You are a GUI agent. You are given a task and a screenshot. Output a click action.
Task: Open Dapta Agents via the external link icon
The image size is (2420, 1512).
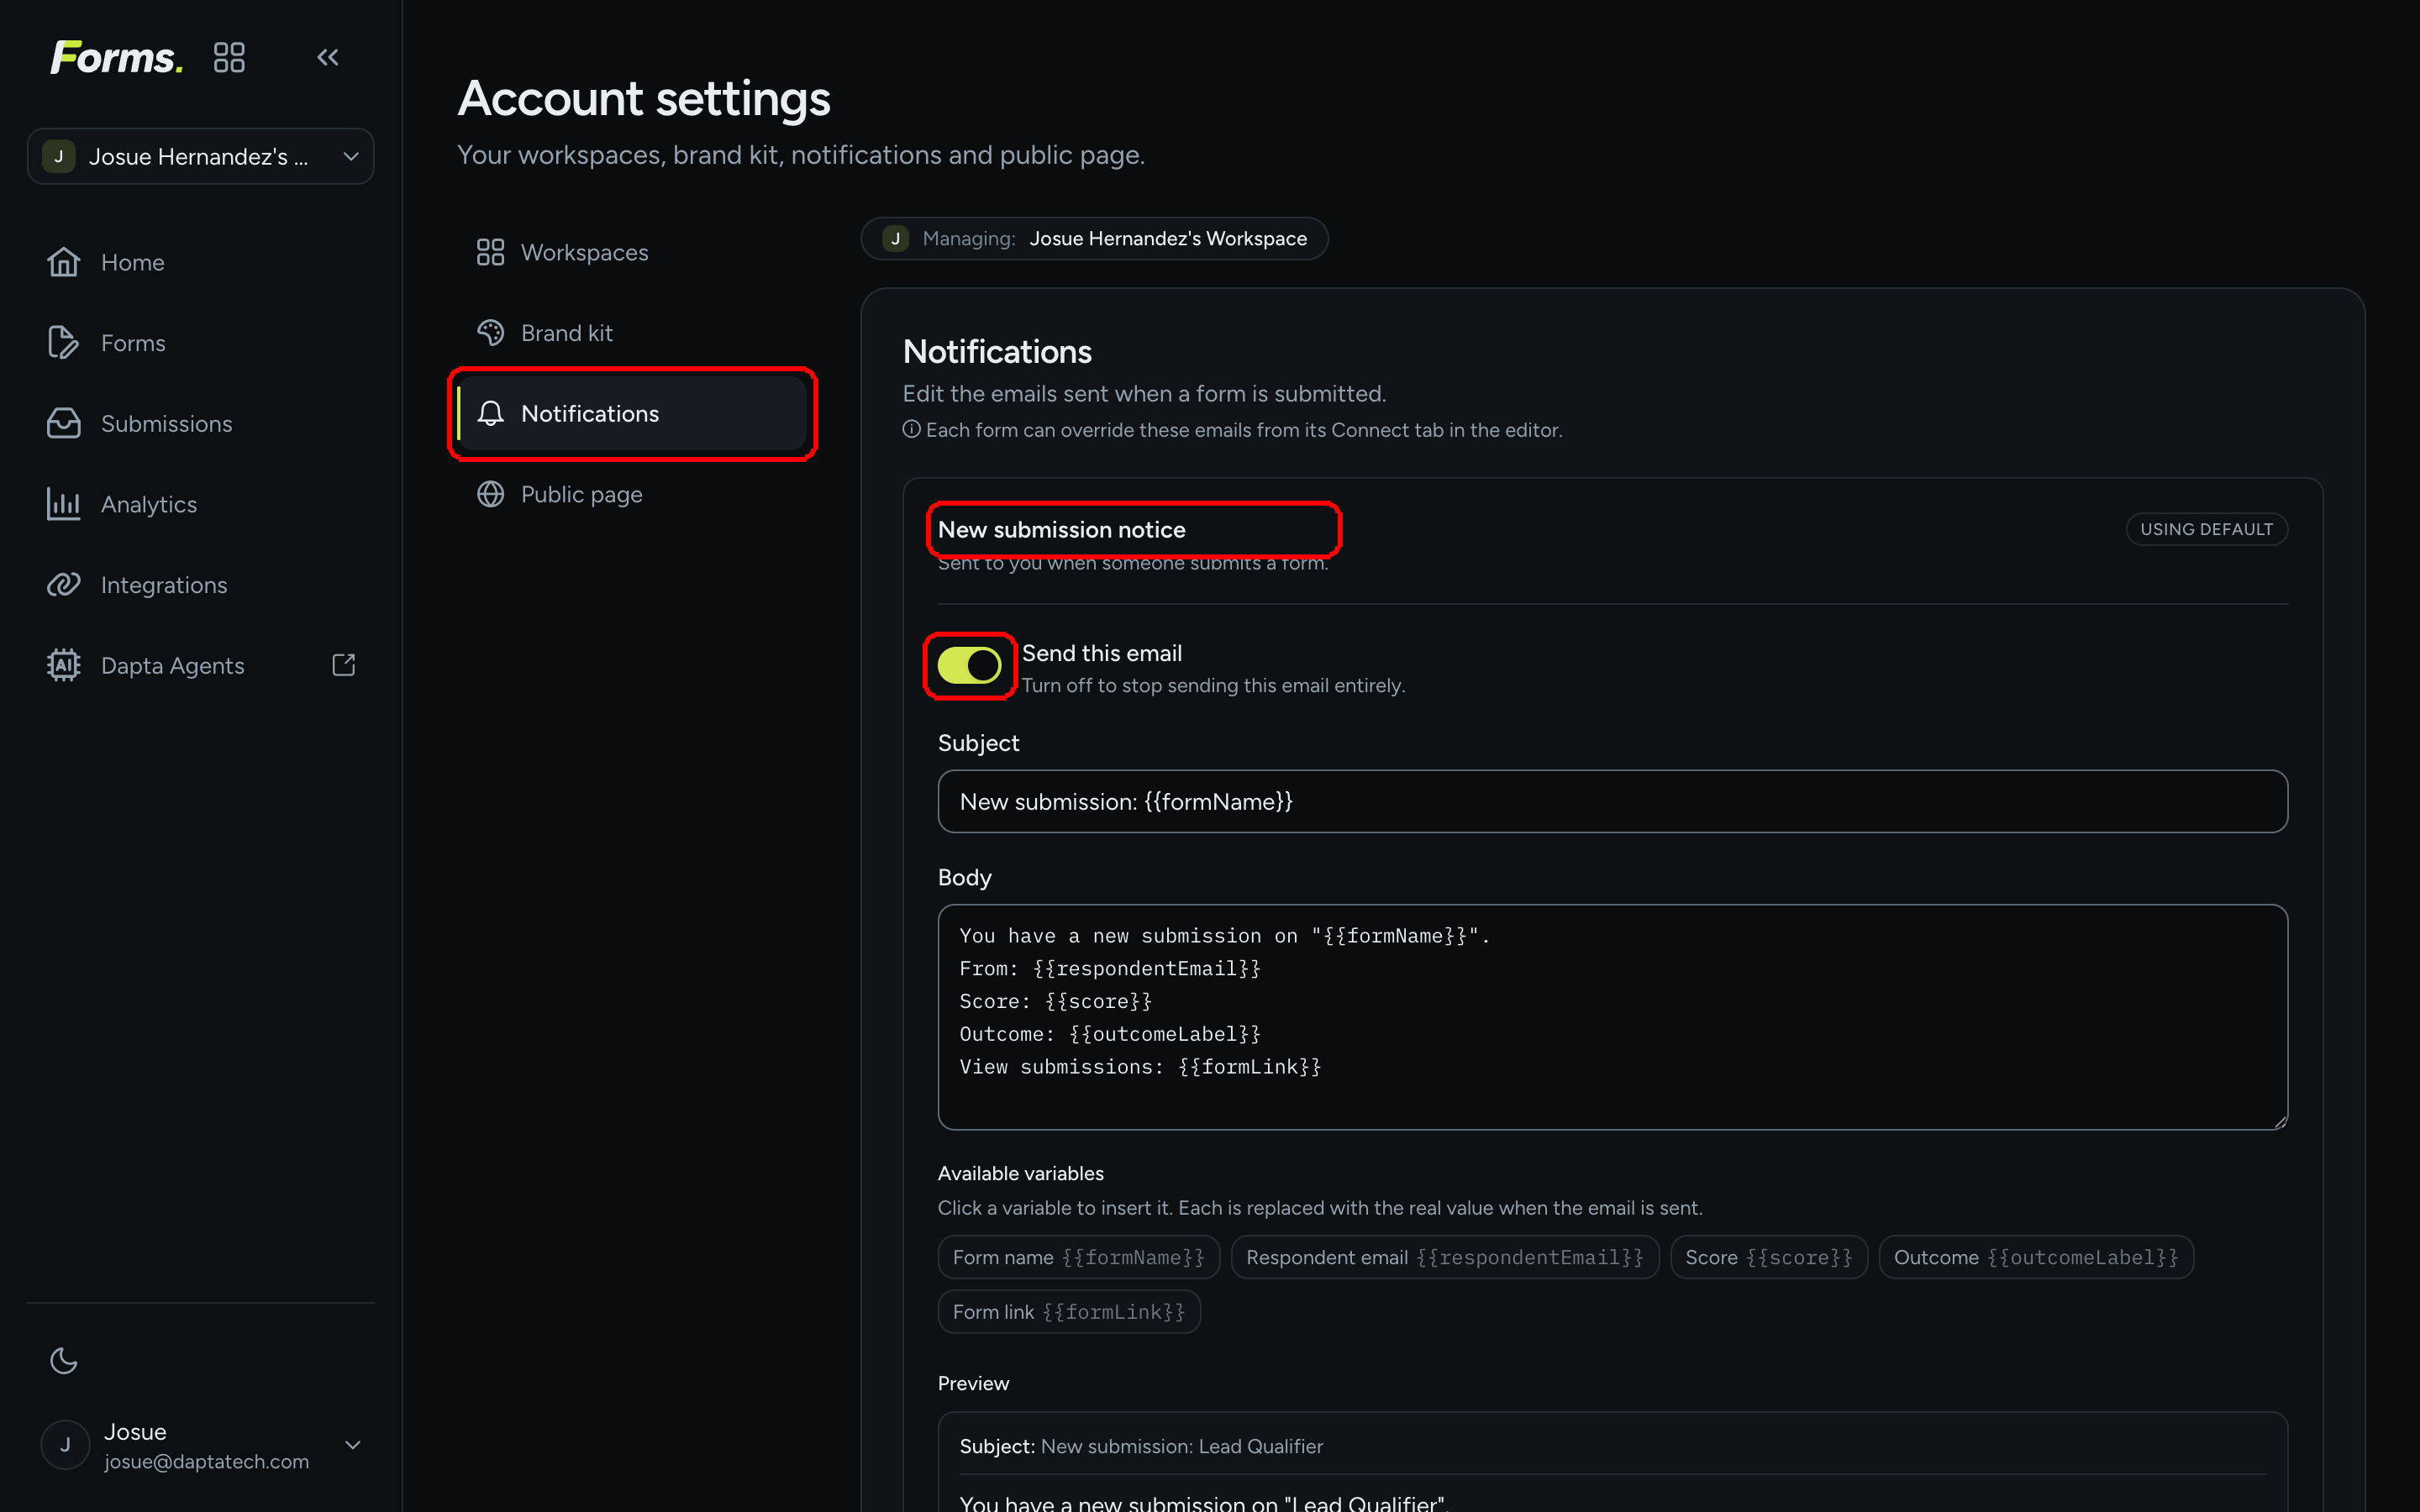[344, 665]
